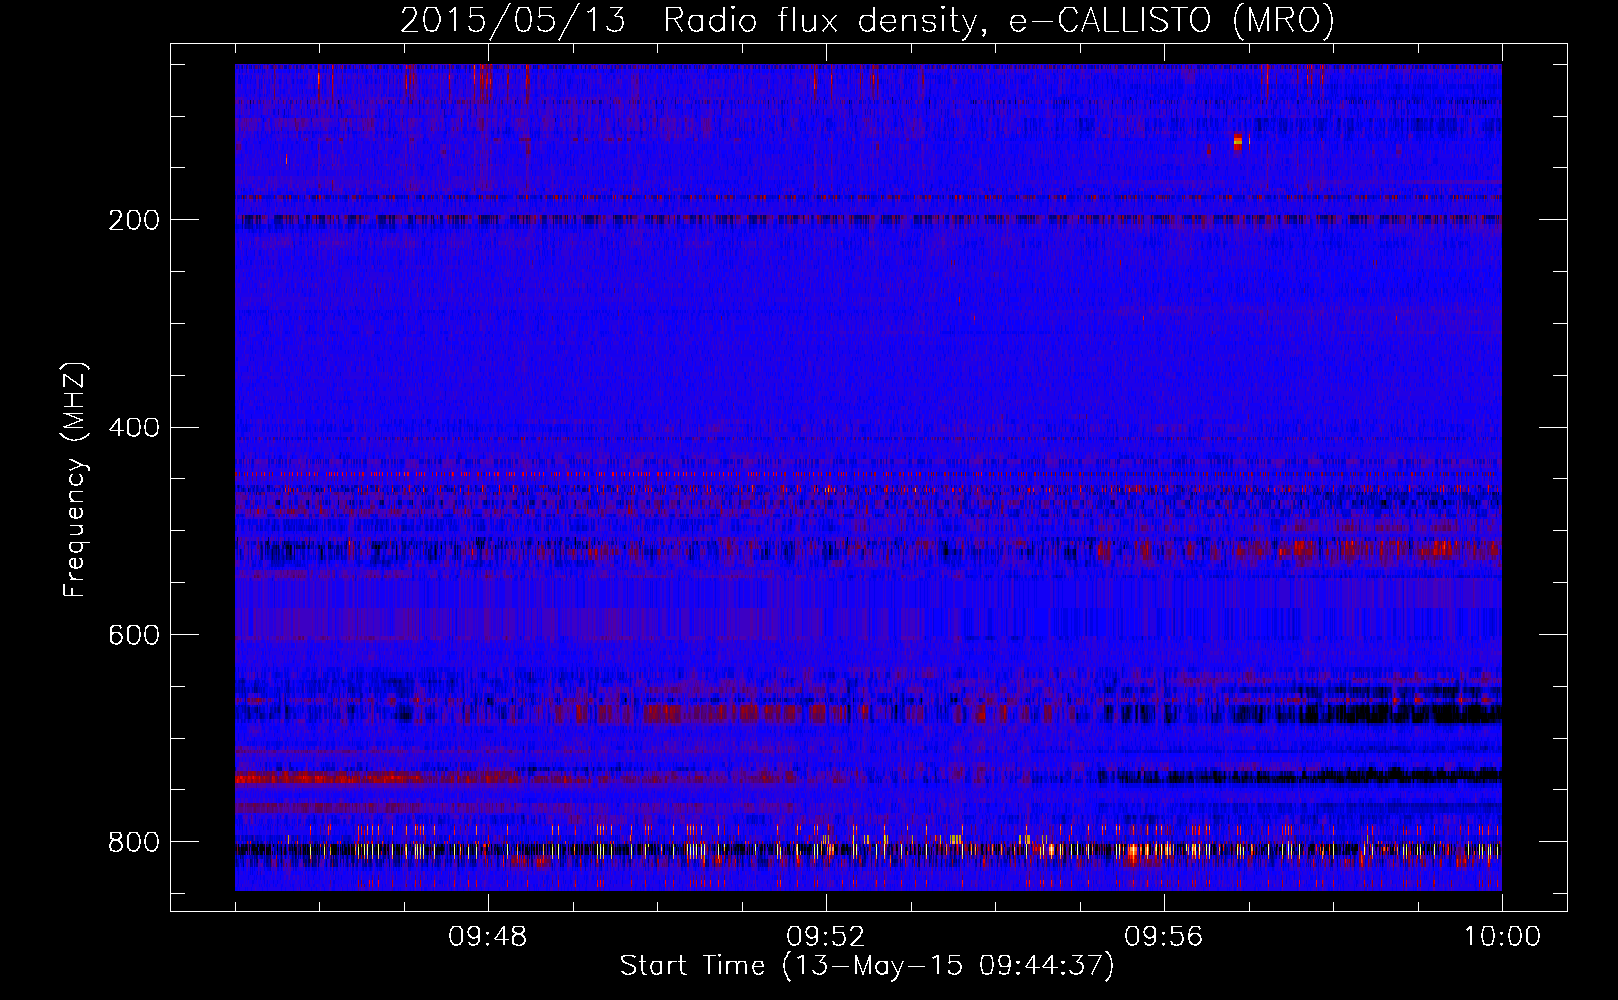Image resolution: width=1618 pixels, height=1000 pixels.
Task: Click the plot title "Radio flux density, e-CALLISTO (MRO)"
Action: [x=999, y=21]
